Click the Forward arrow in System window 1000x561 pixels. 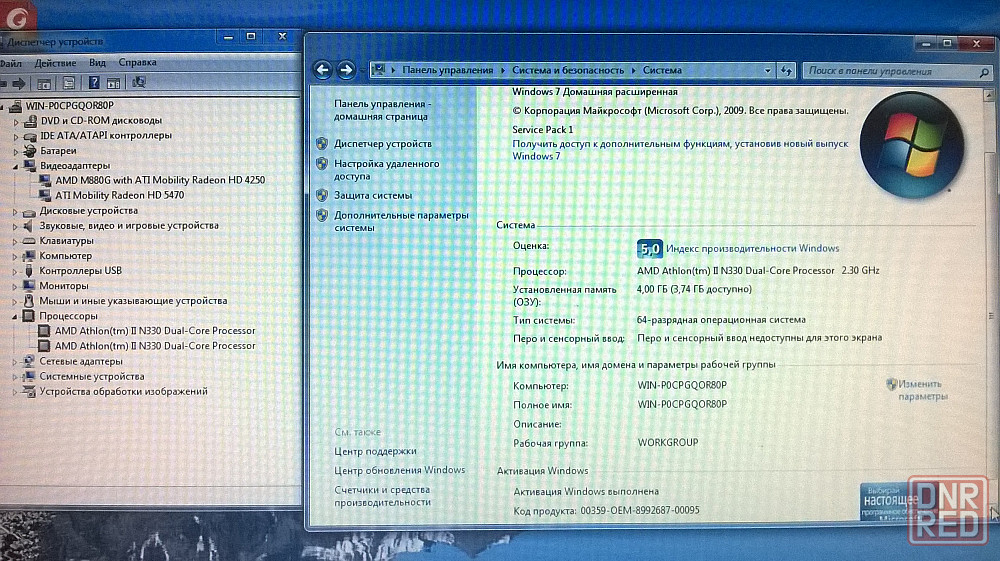point(346,69)
